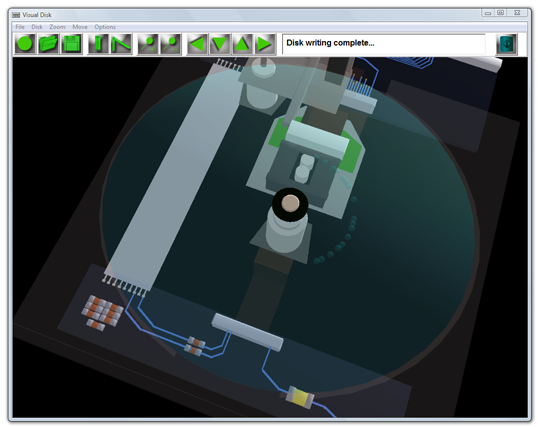Viewport: 538px width, 427px height.
Task: Click the yellow component on the circuit board
Action: point(300,397)
